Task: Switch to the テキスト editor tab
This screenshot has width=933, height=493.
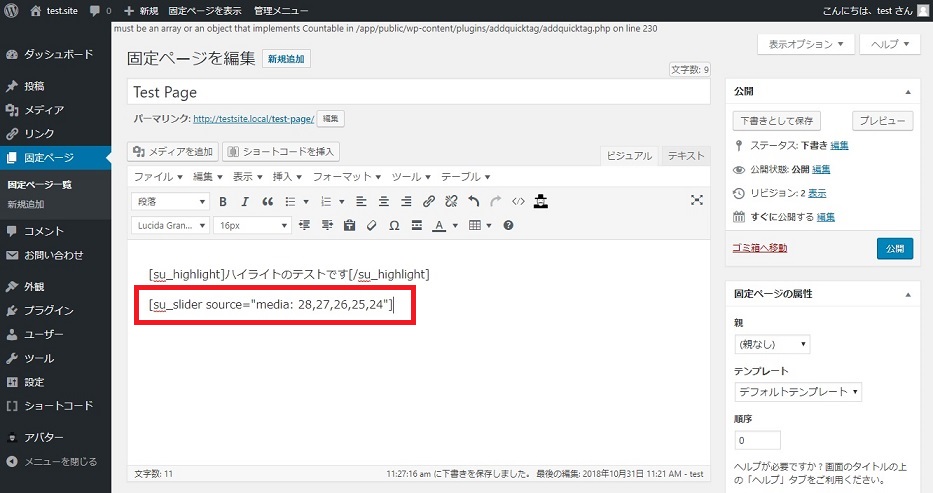Action: click(686, 156)
